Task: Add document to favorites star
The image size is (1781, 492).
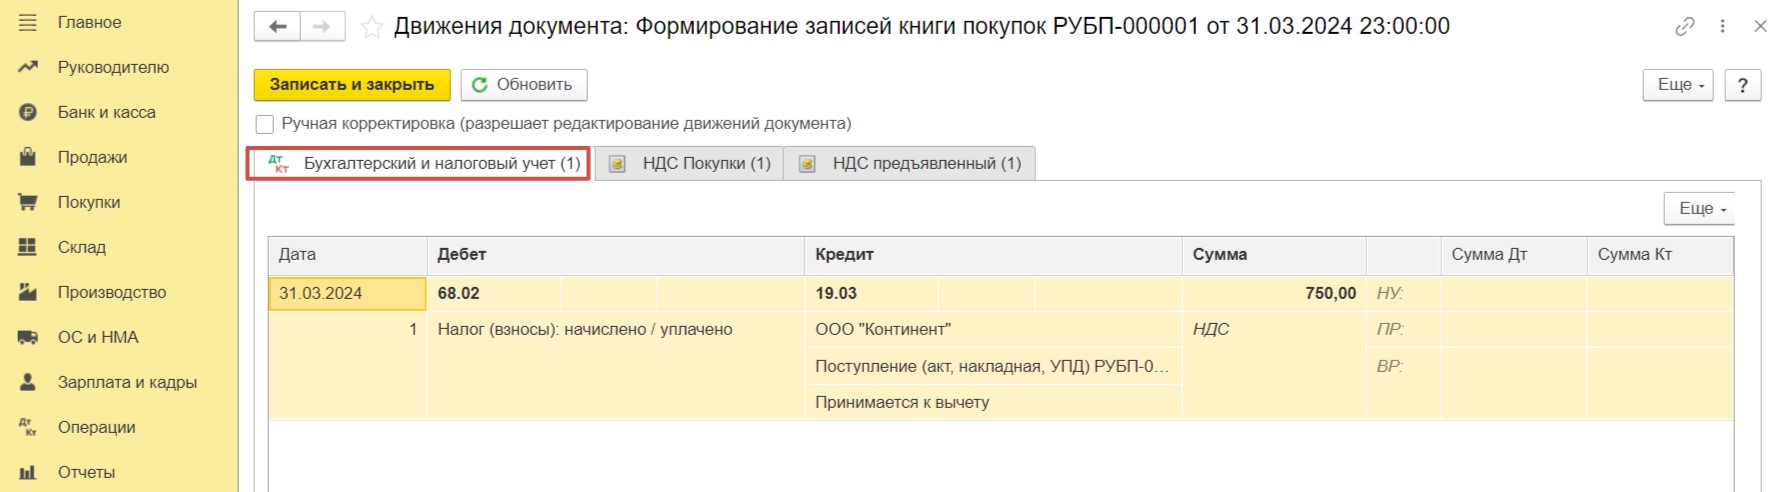Action: 372,27
